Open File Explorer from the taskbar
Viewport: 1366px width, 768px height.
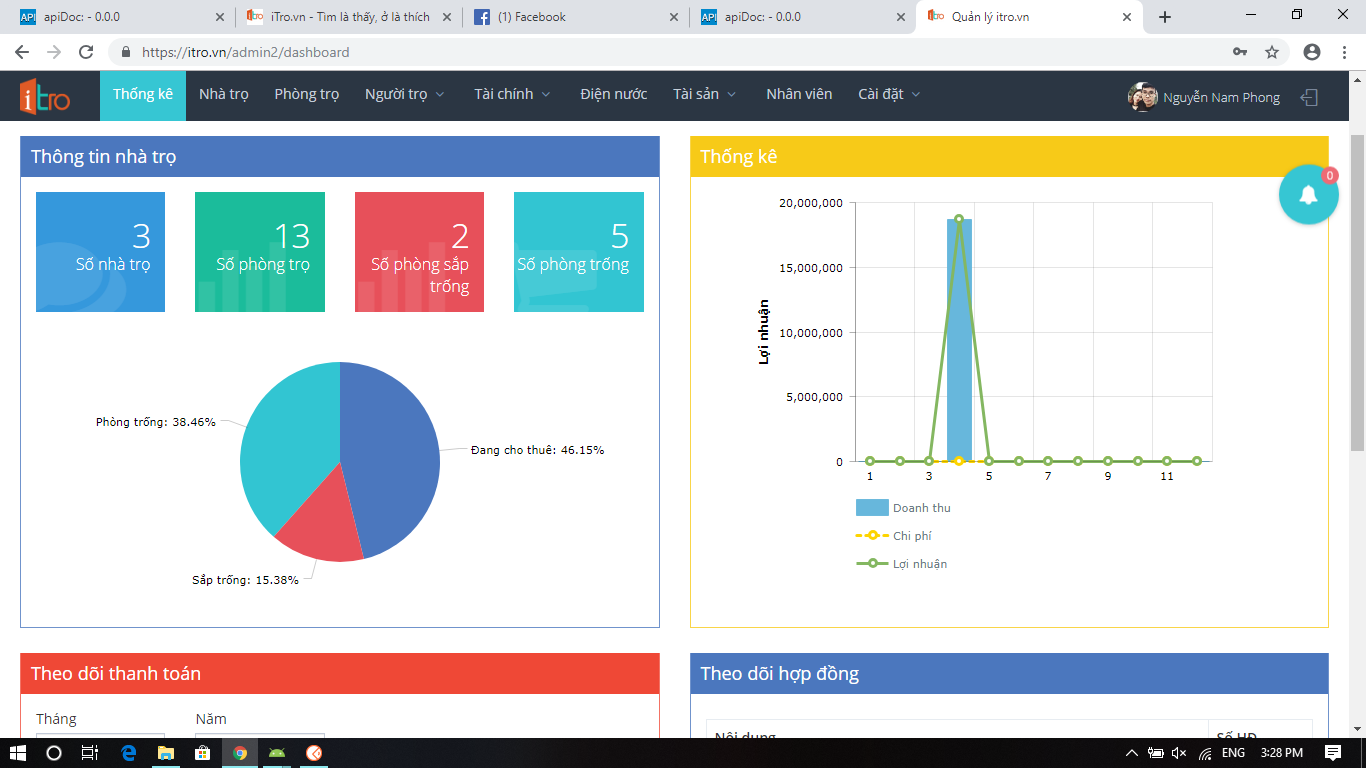pos(165,753)
